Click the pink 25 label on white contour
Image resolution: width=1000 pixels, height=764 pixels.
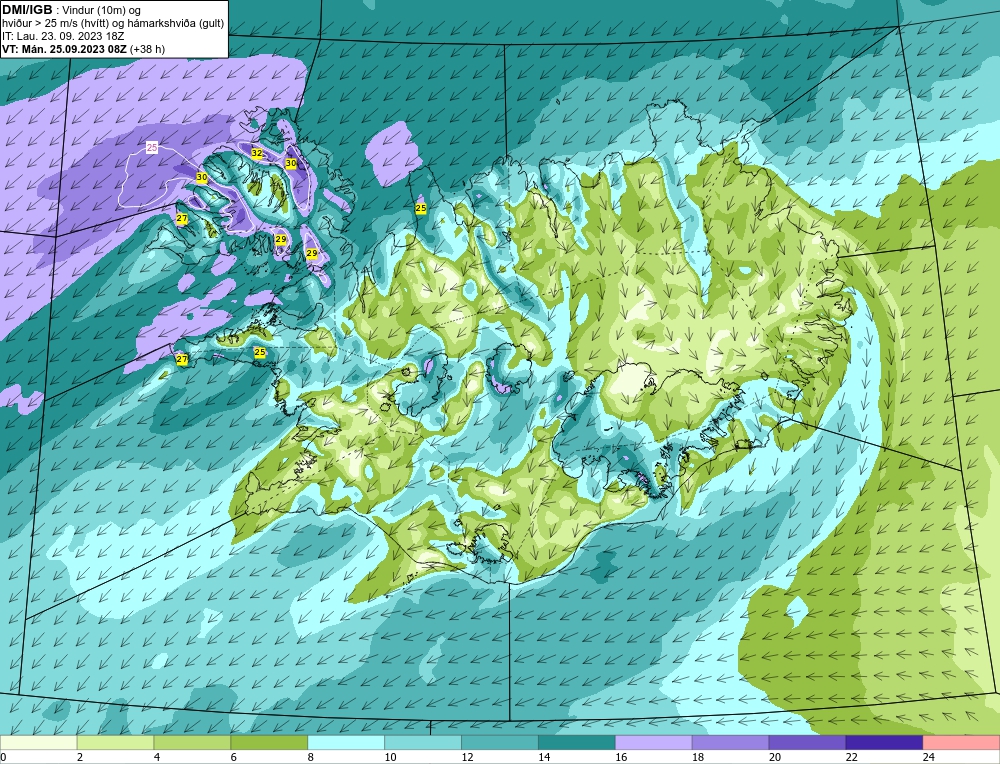[152, 147]
